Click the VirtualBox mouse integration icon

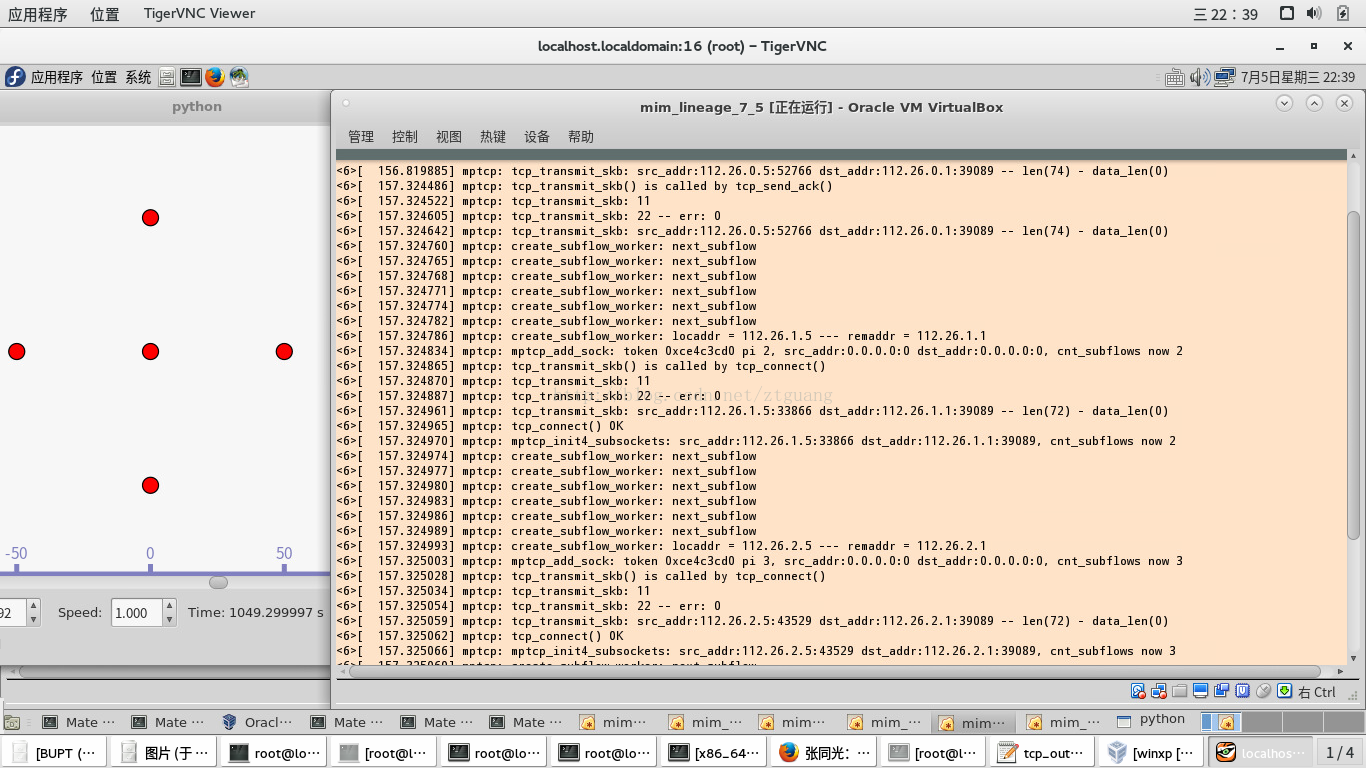tap(1264, 691)
